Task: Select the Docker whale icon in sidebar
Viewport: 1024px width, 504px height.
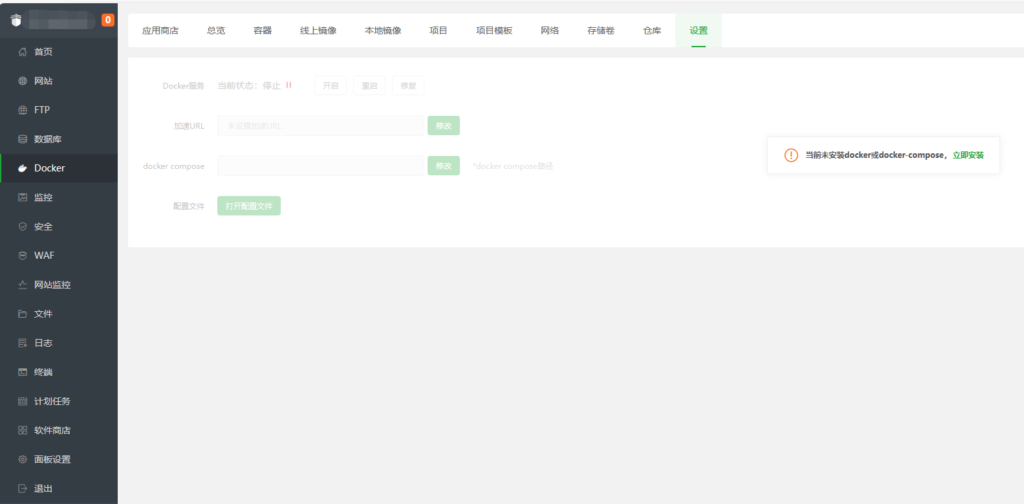Action: [23, 168]
